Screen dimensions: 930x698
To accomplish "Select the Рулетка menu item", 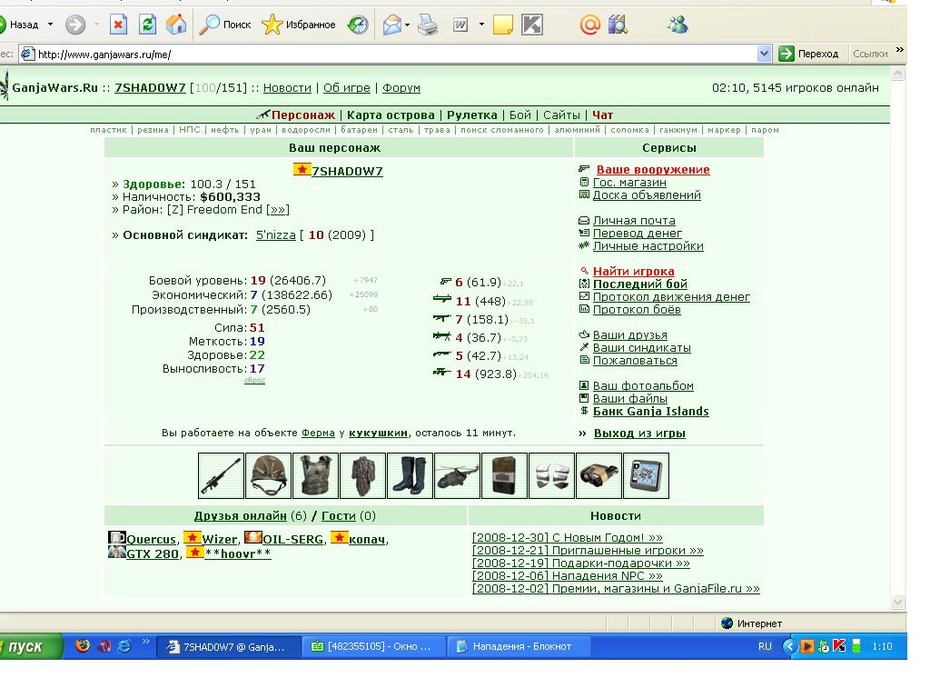I will [472, 115].
